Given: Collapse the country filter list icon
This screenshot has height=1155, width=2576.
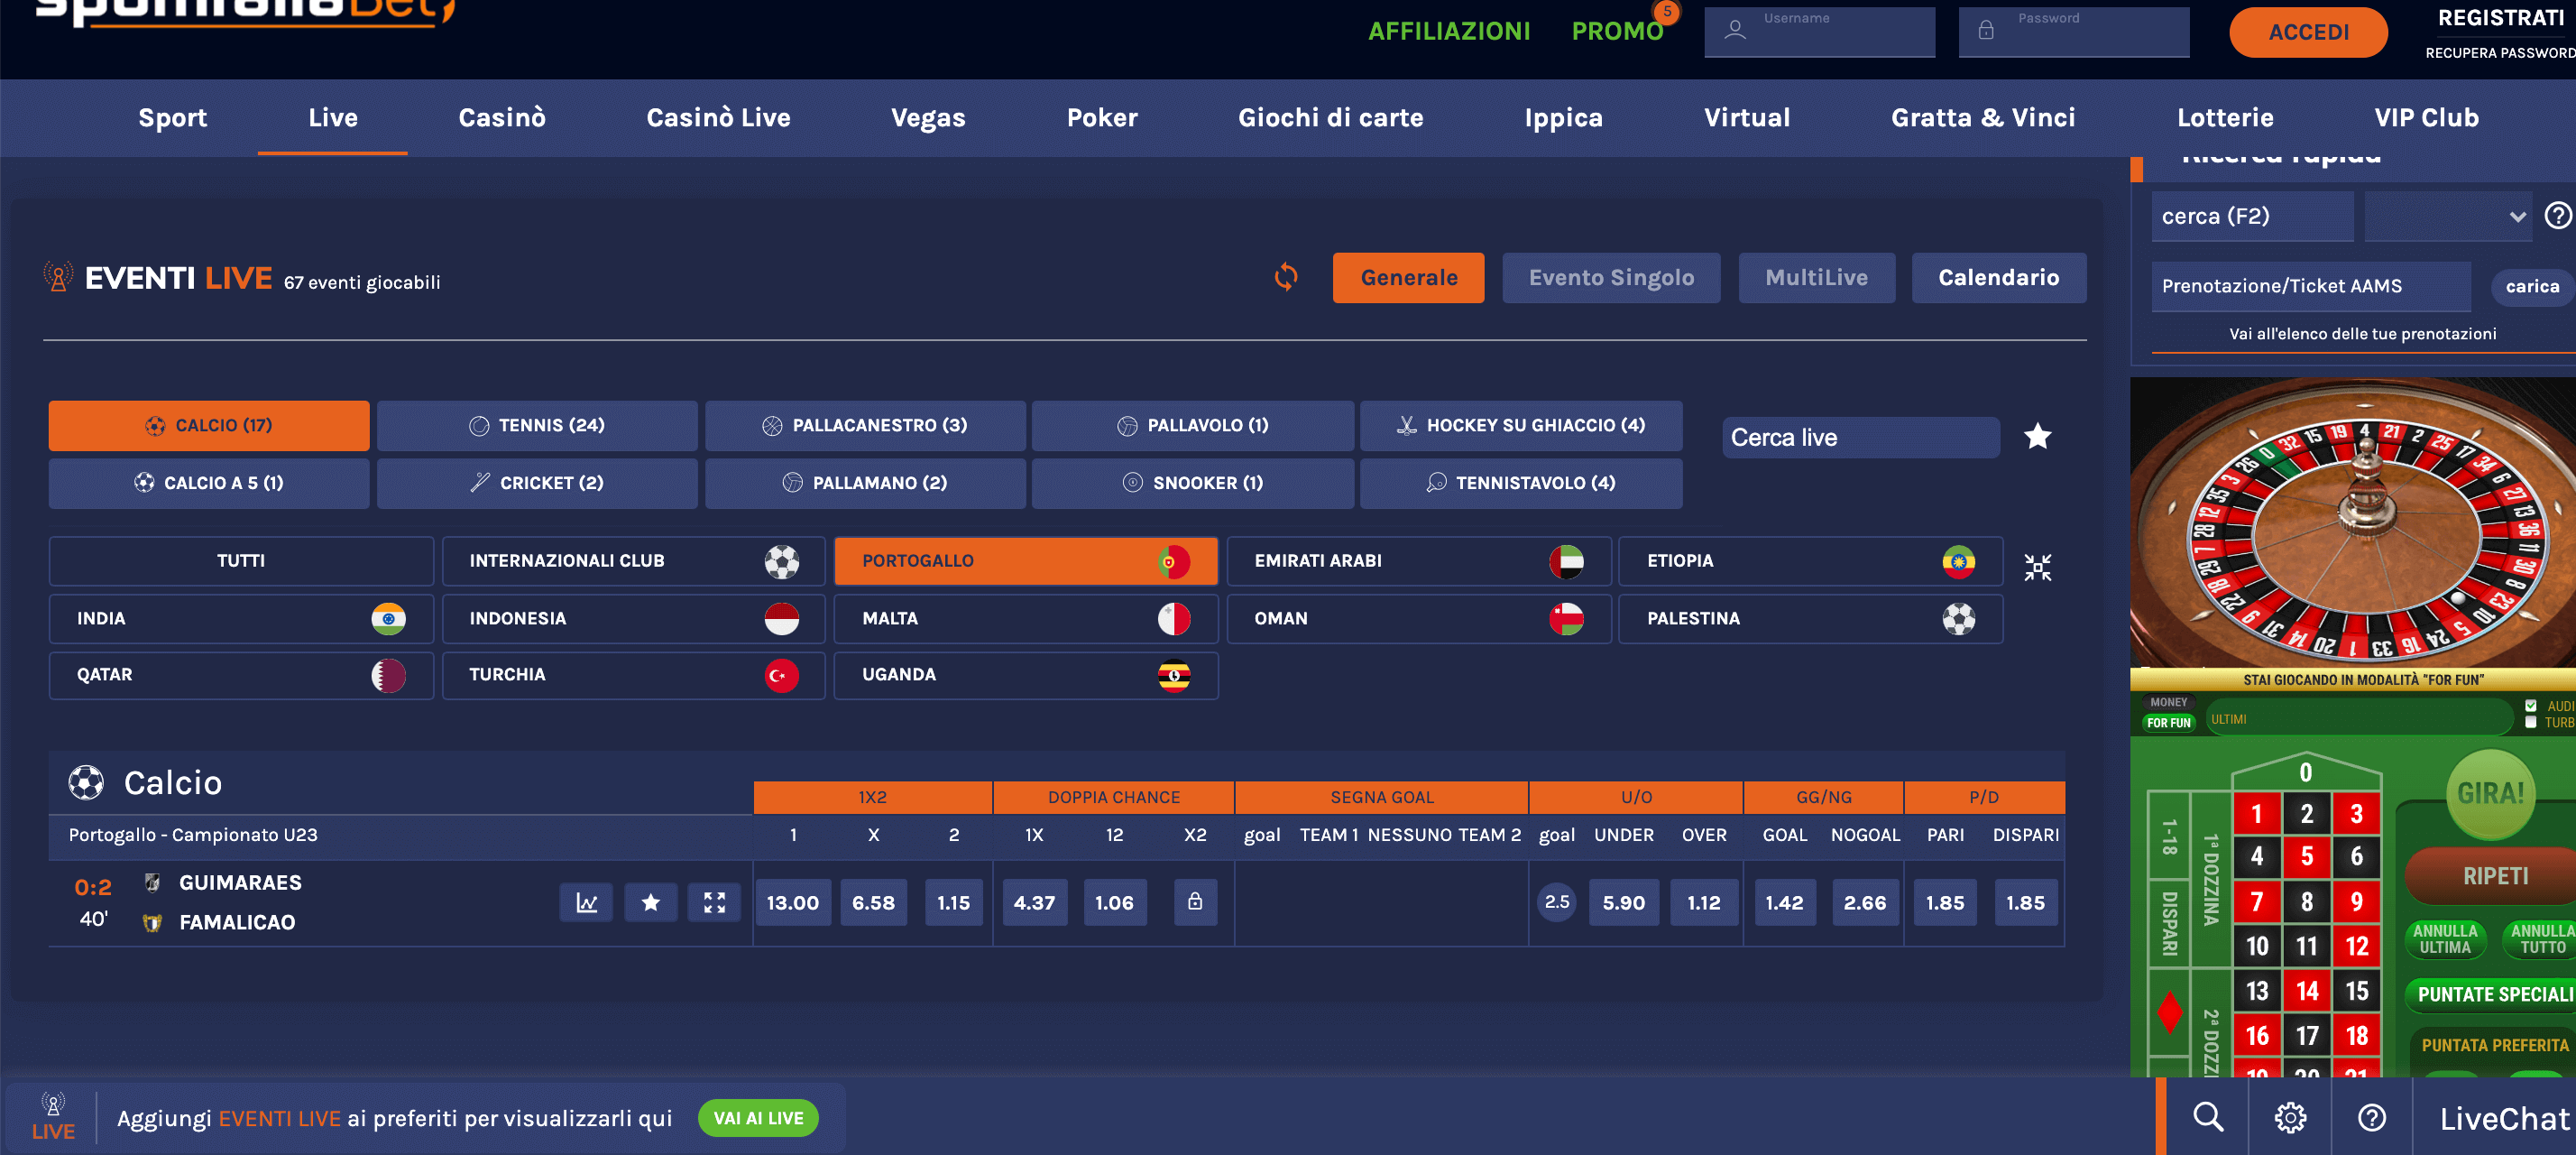Looking at the screenshot, I should (x=2037, y=568).
